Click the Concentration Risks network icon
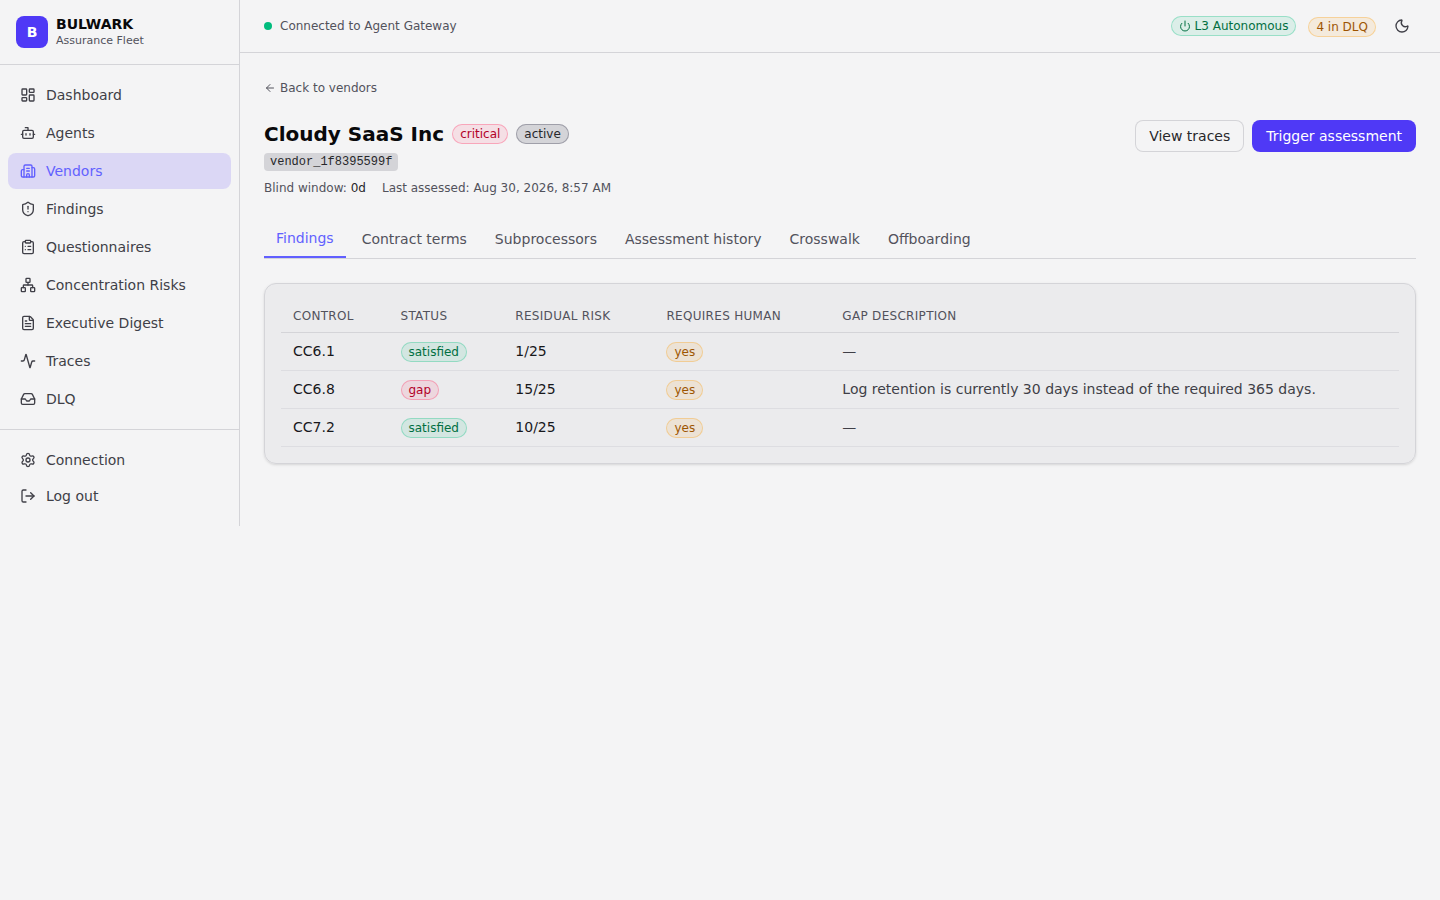 point(28,285)
